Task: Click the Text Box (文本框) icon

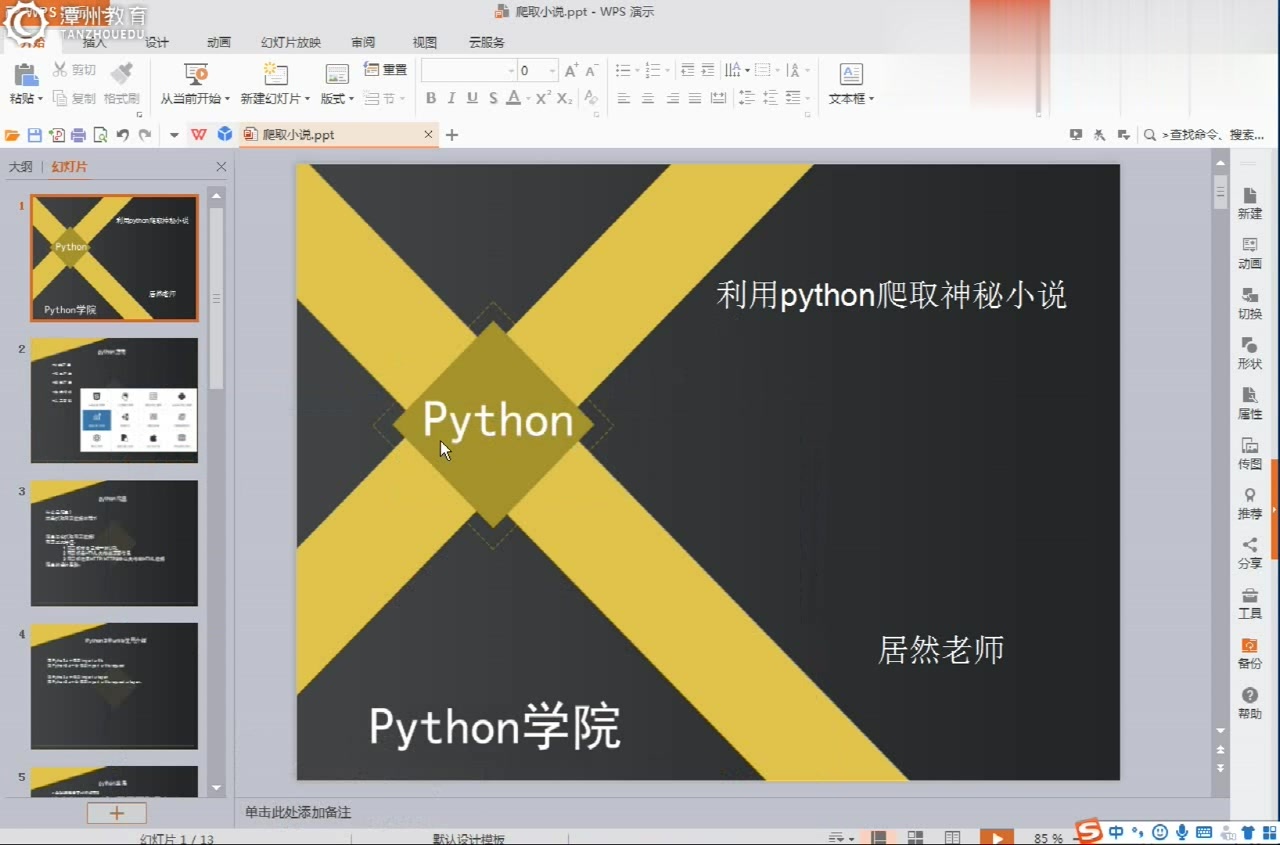Action: click(851, 74)
